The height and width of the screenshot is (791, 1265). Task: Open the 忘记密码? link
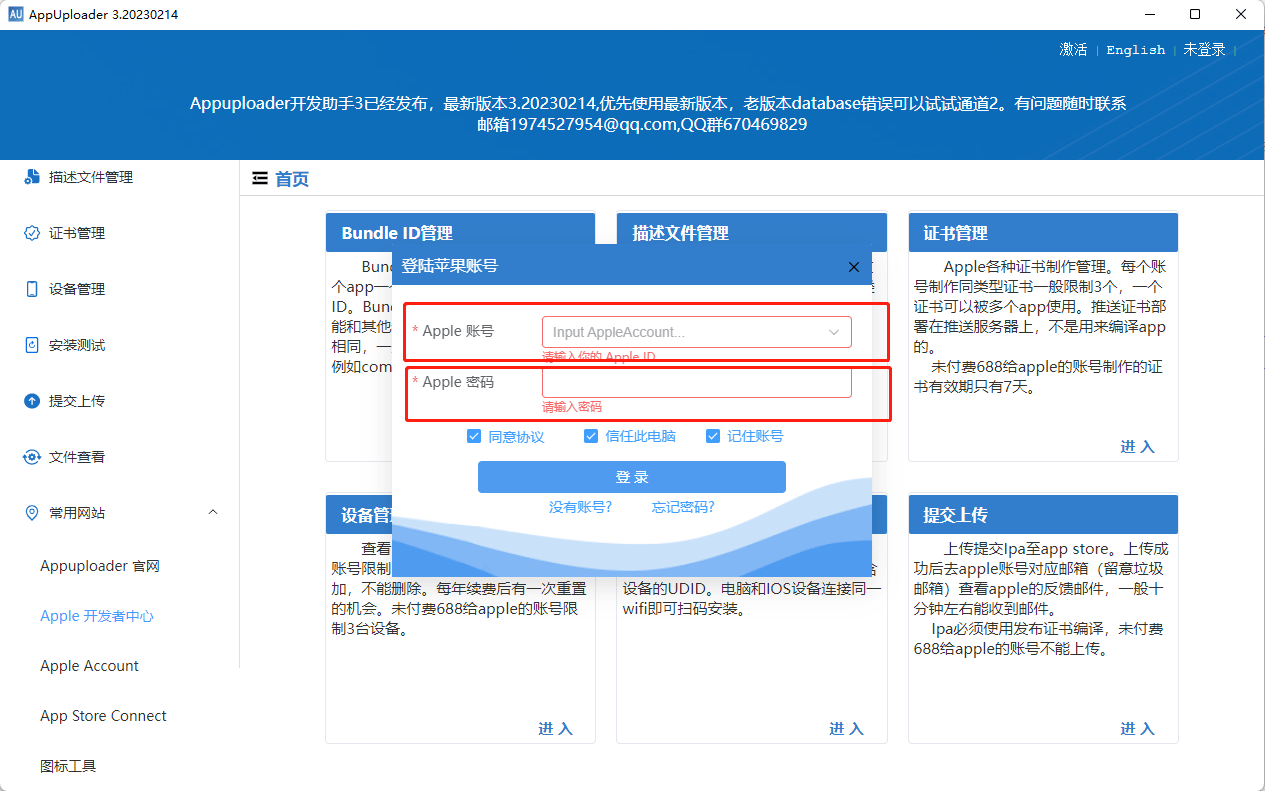pyautogui.click(x=683, y=507)
